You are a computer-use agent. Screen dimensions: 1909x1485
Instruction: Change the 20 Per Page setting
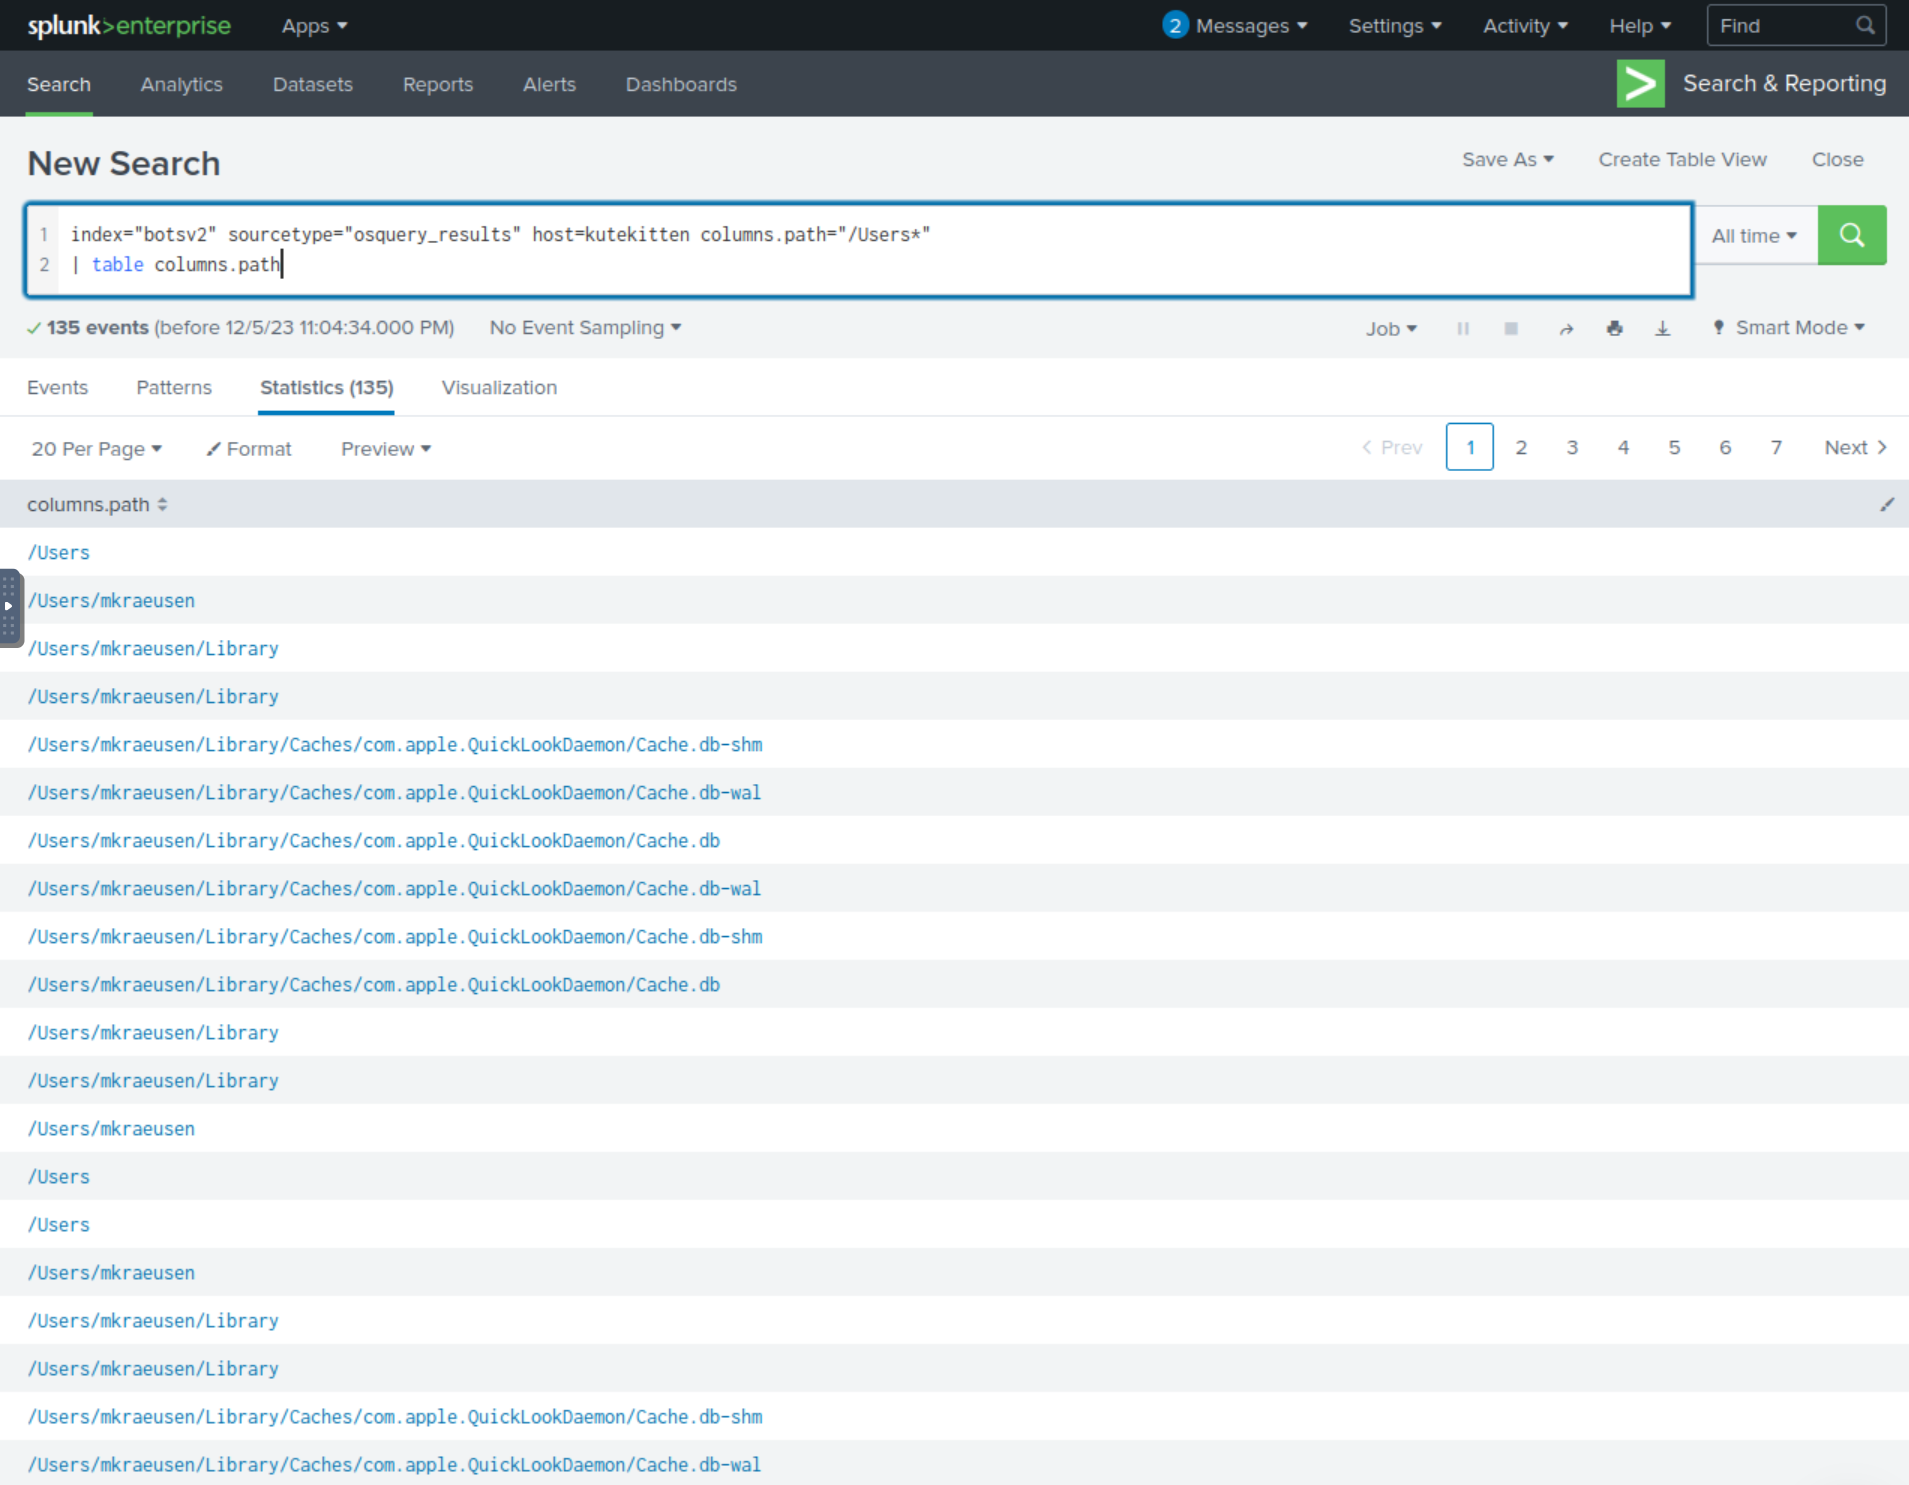coord(96,449)
